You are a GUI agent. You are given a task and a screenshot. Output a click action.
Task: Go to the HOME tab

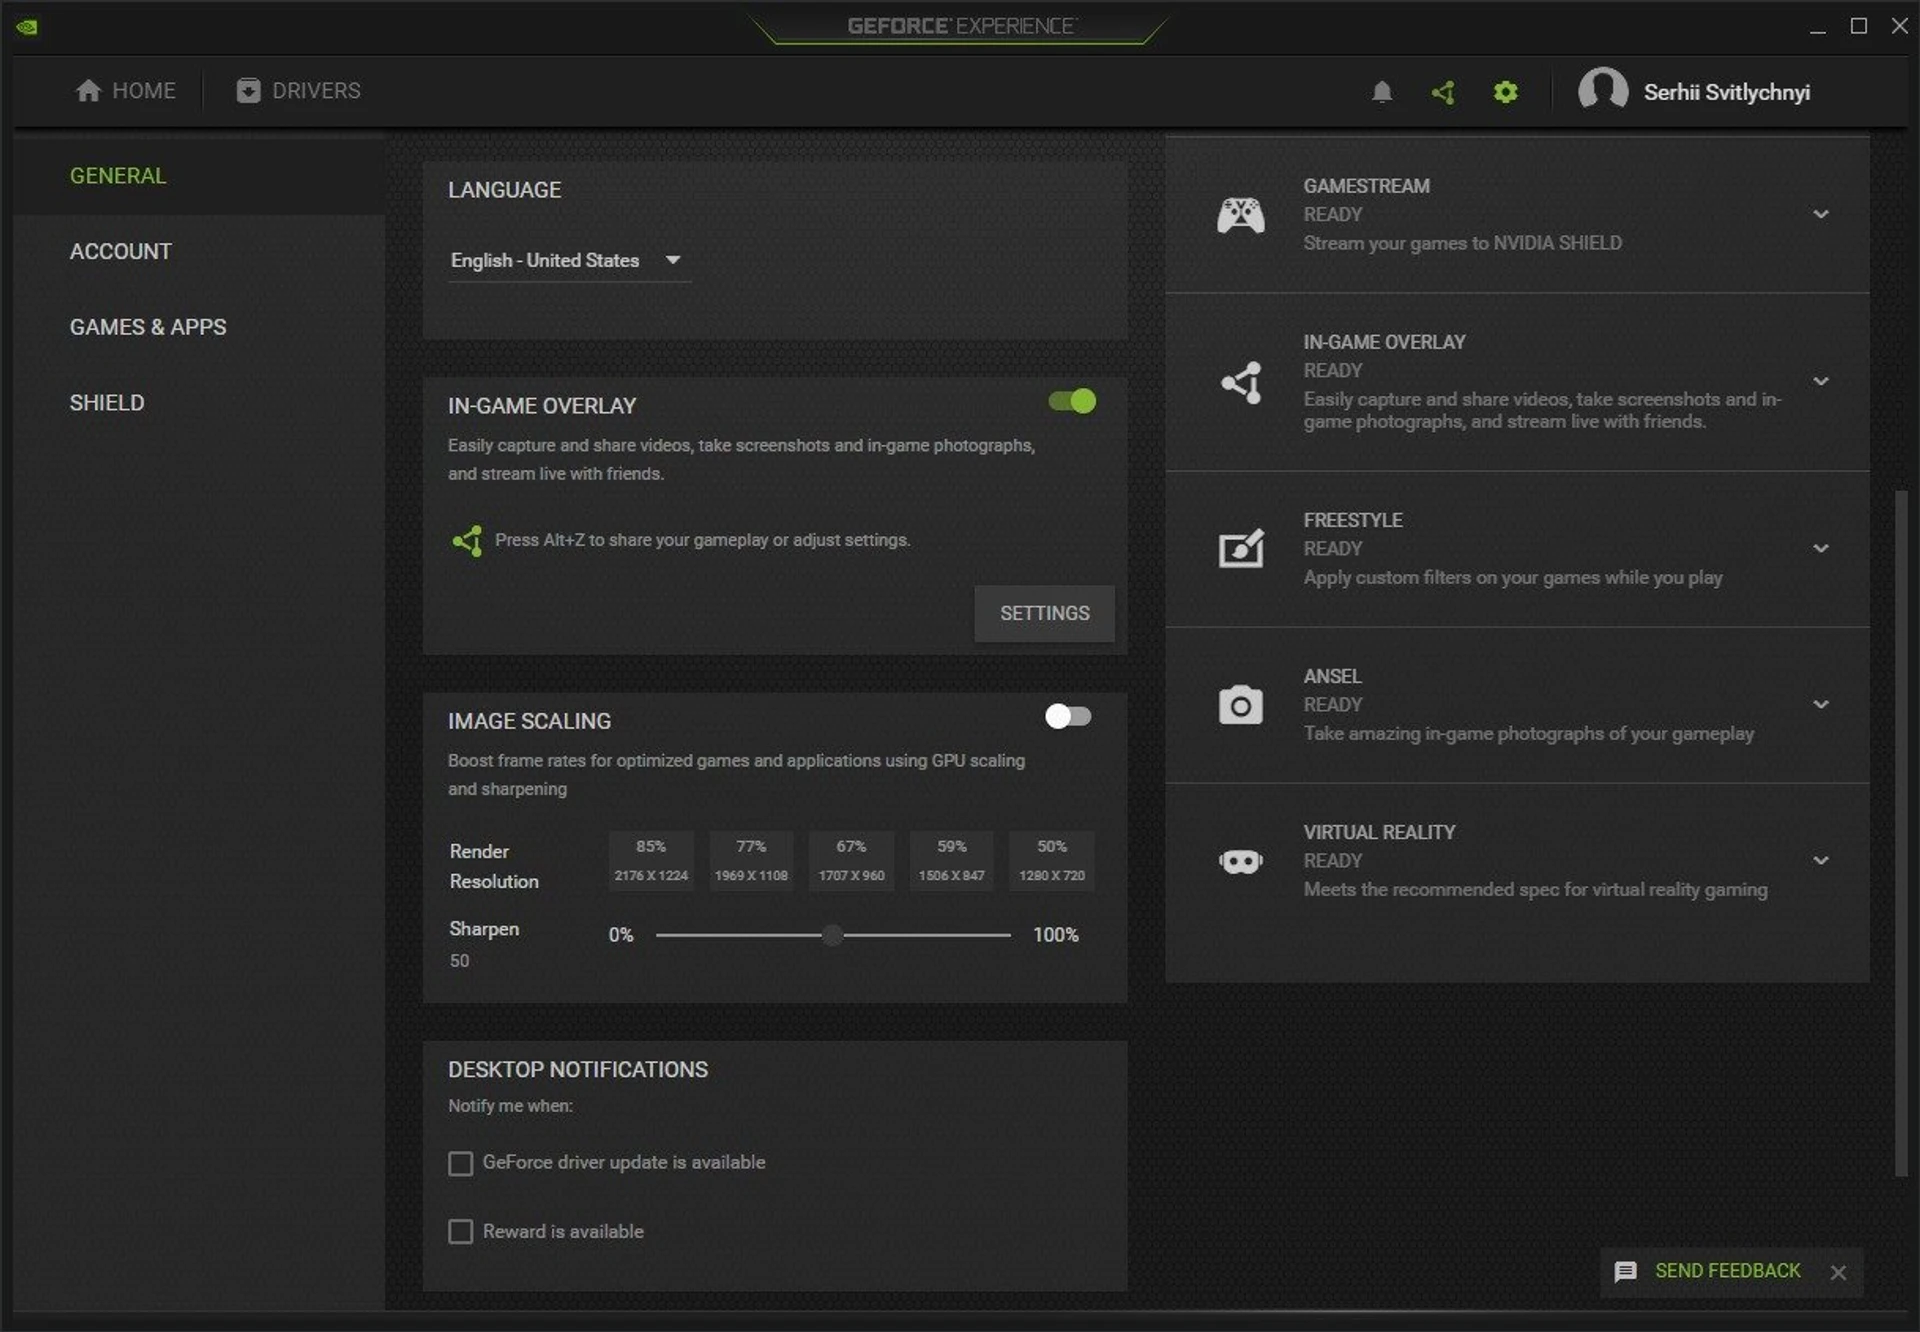(126, 91)
